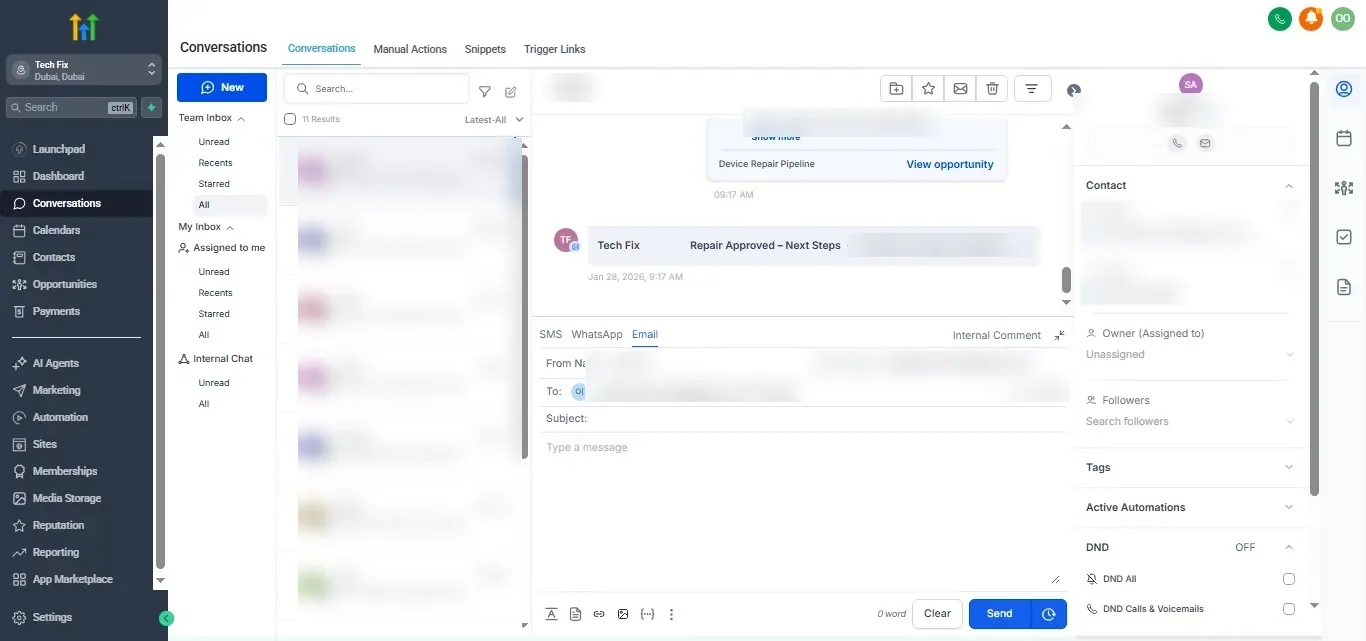Open the custom values curly-braces icon

tap(647, 614)
